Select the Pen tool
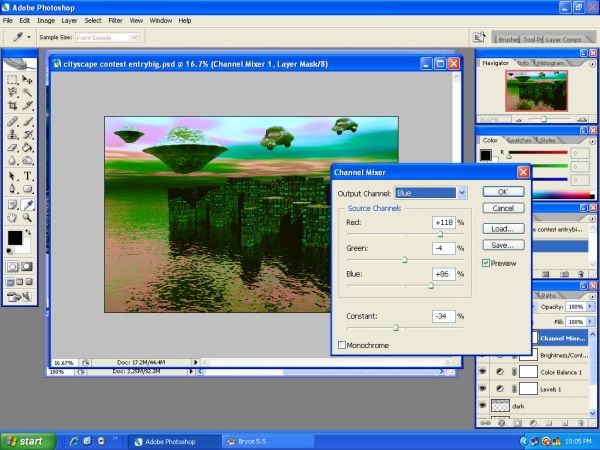This screenshot has height=450, width=600. [x=12, y=189]
